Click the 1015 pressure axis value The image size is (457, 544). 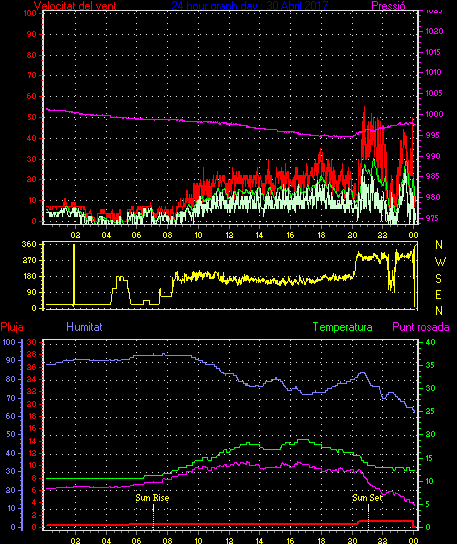(x=433, y=52)
